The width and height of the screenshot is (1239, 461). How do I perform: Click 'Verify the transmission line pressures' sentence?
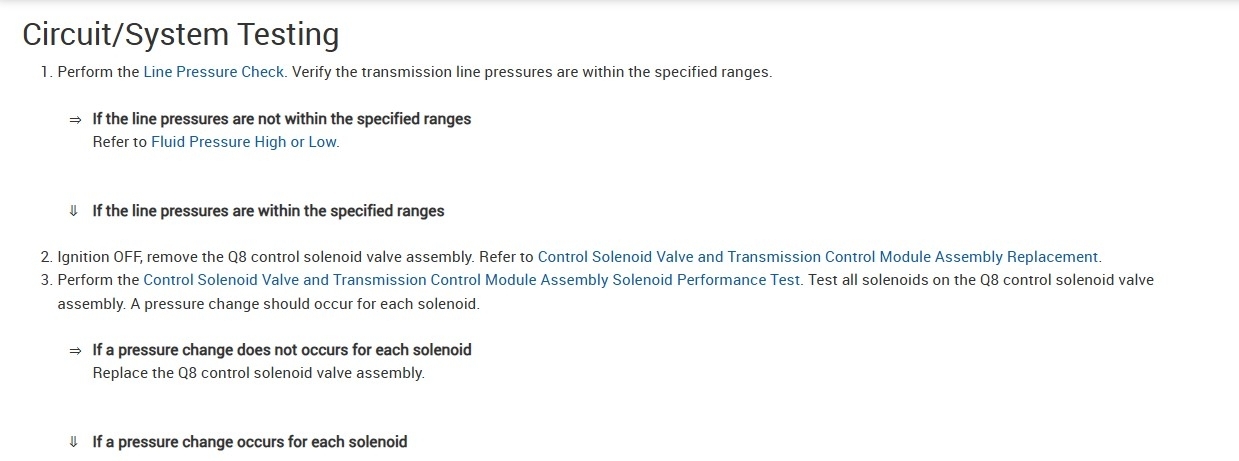coord(531,72)
